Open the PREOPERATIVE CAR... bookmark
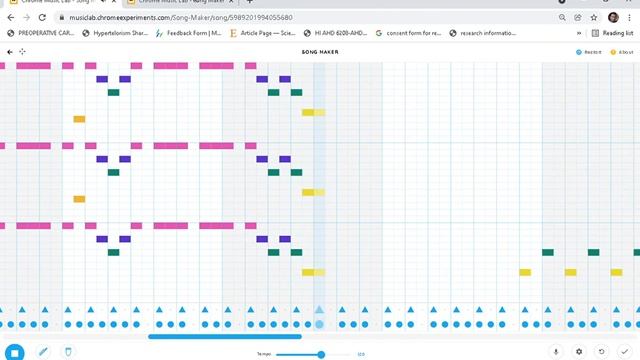Viewport: 640px width, 360px height. pos(41,33)
